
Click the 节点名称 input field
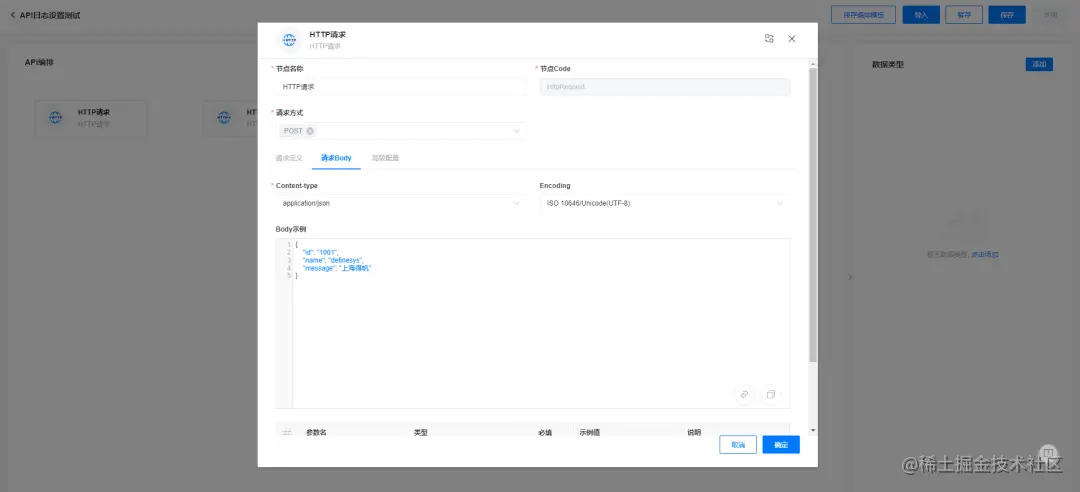tap(399, 87)
